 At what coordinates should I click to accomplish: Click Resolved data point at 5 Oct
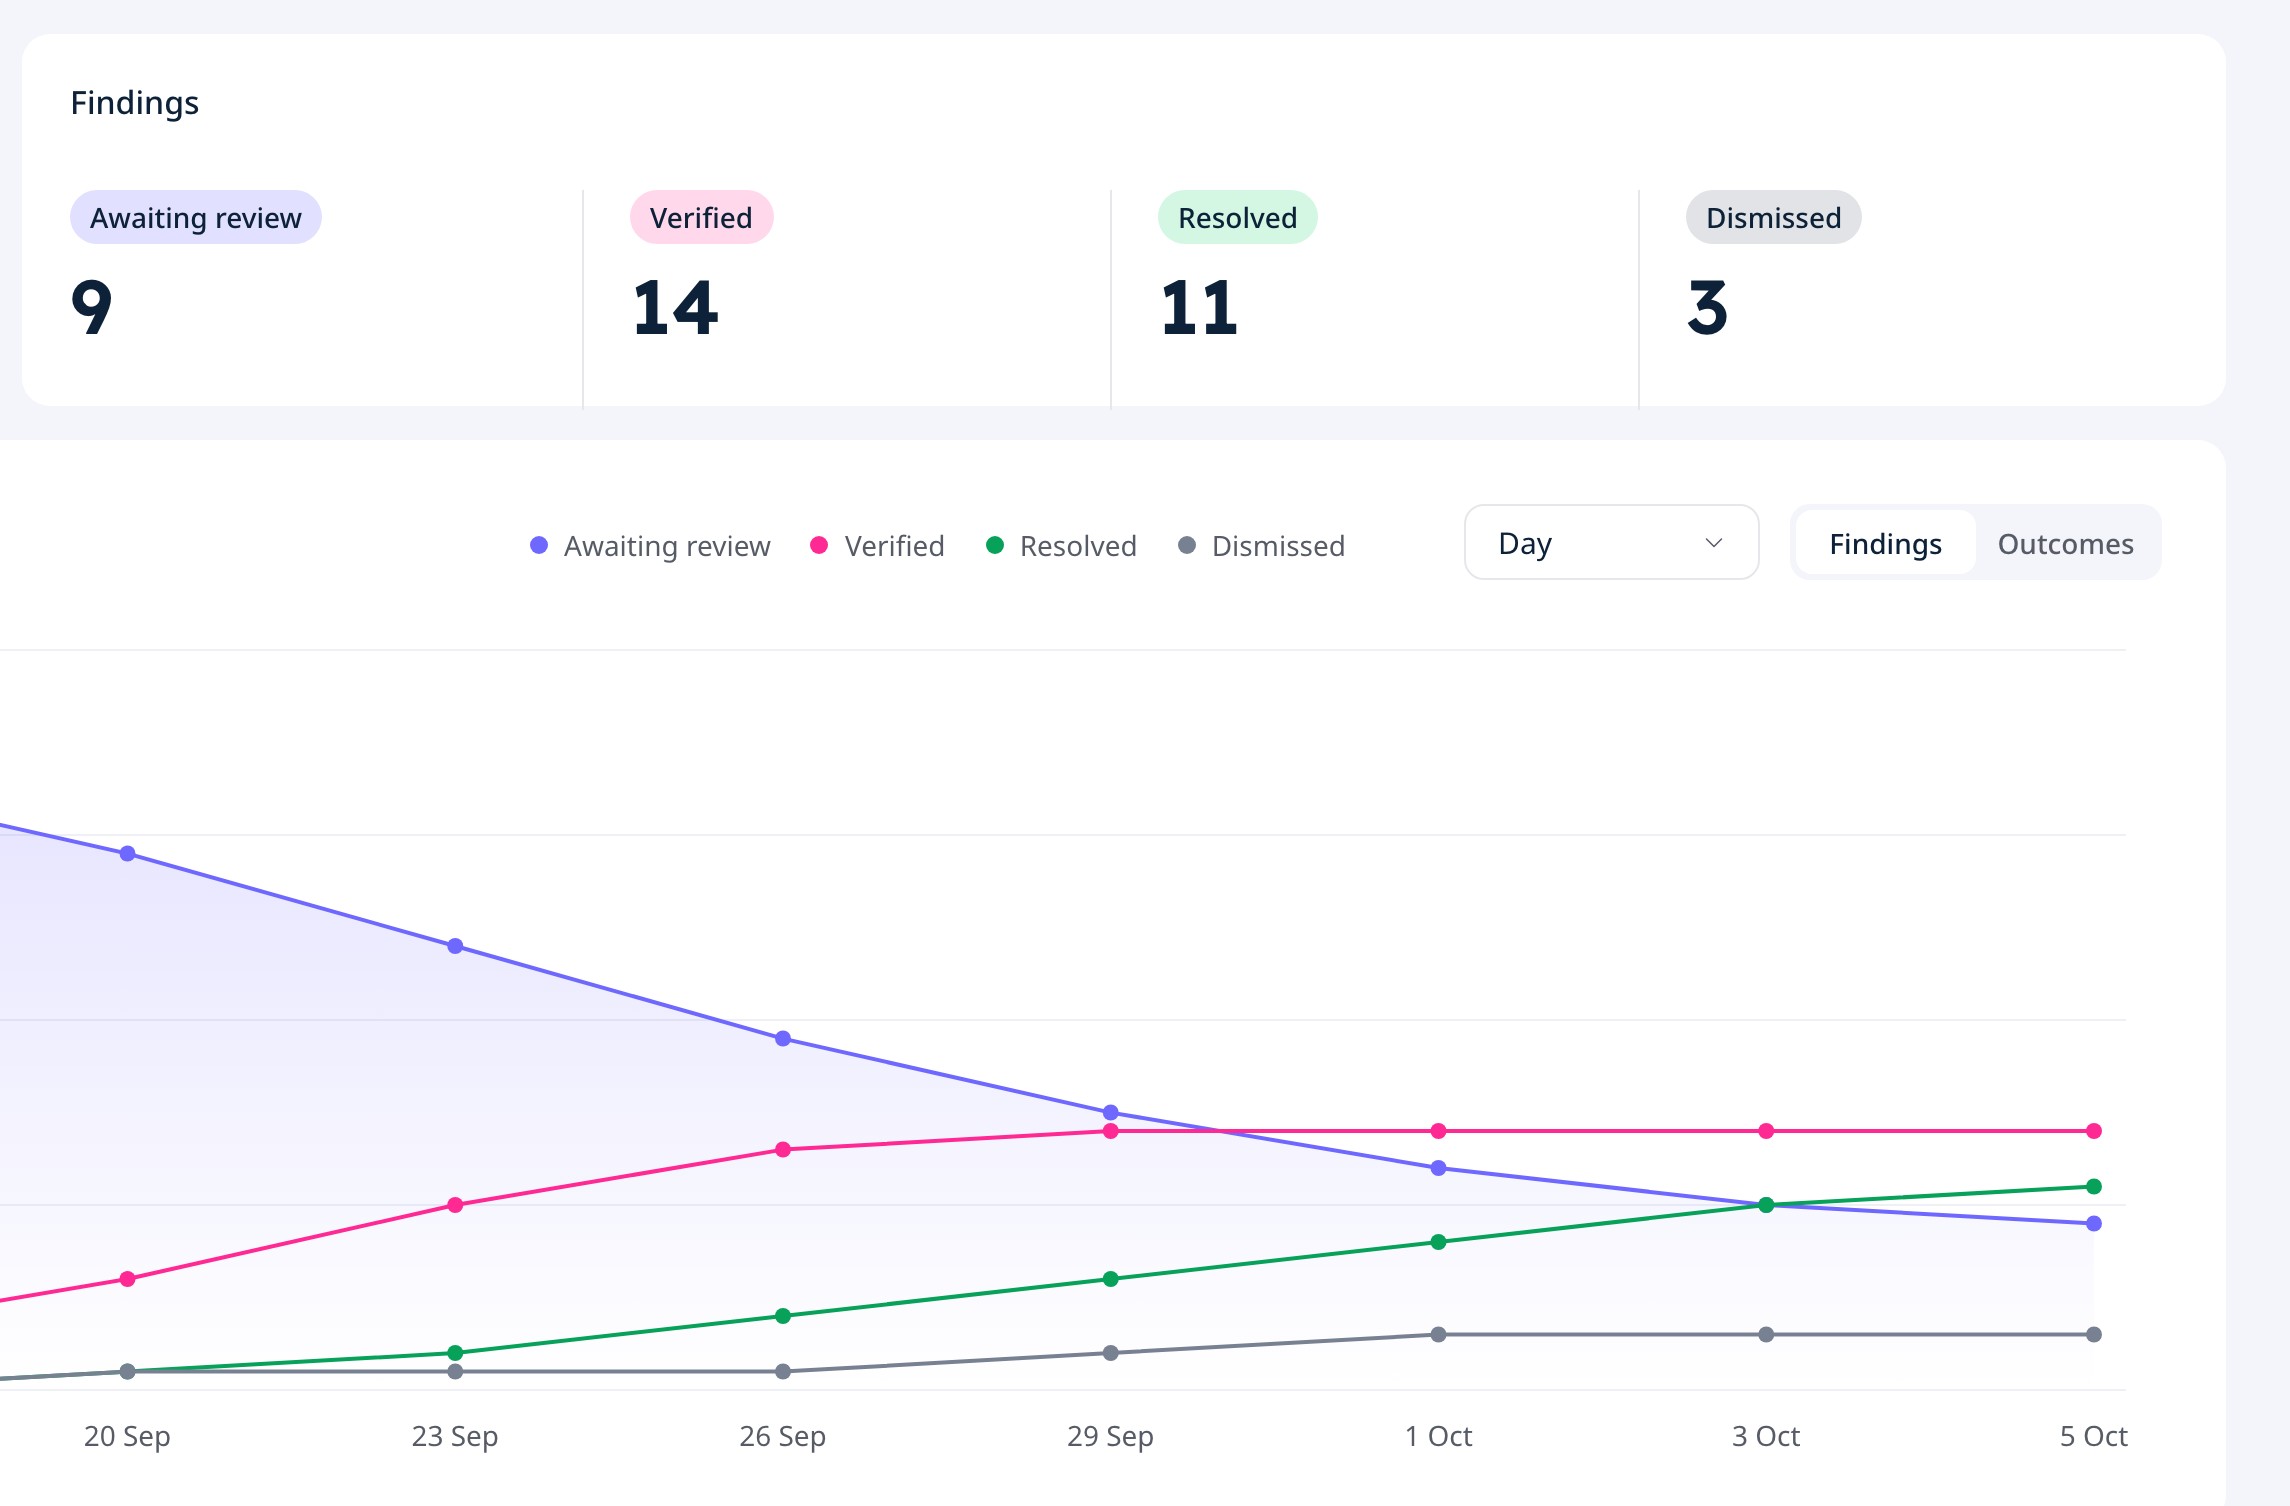click(2094, 1187)
